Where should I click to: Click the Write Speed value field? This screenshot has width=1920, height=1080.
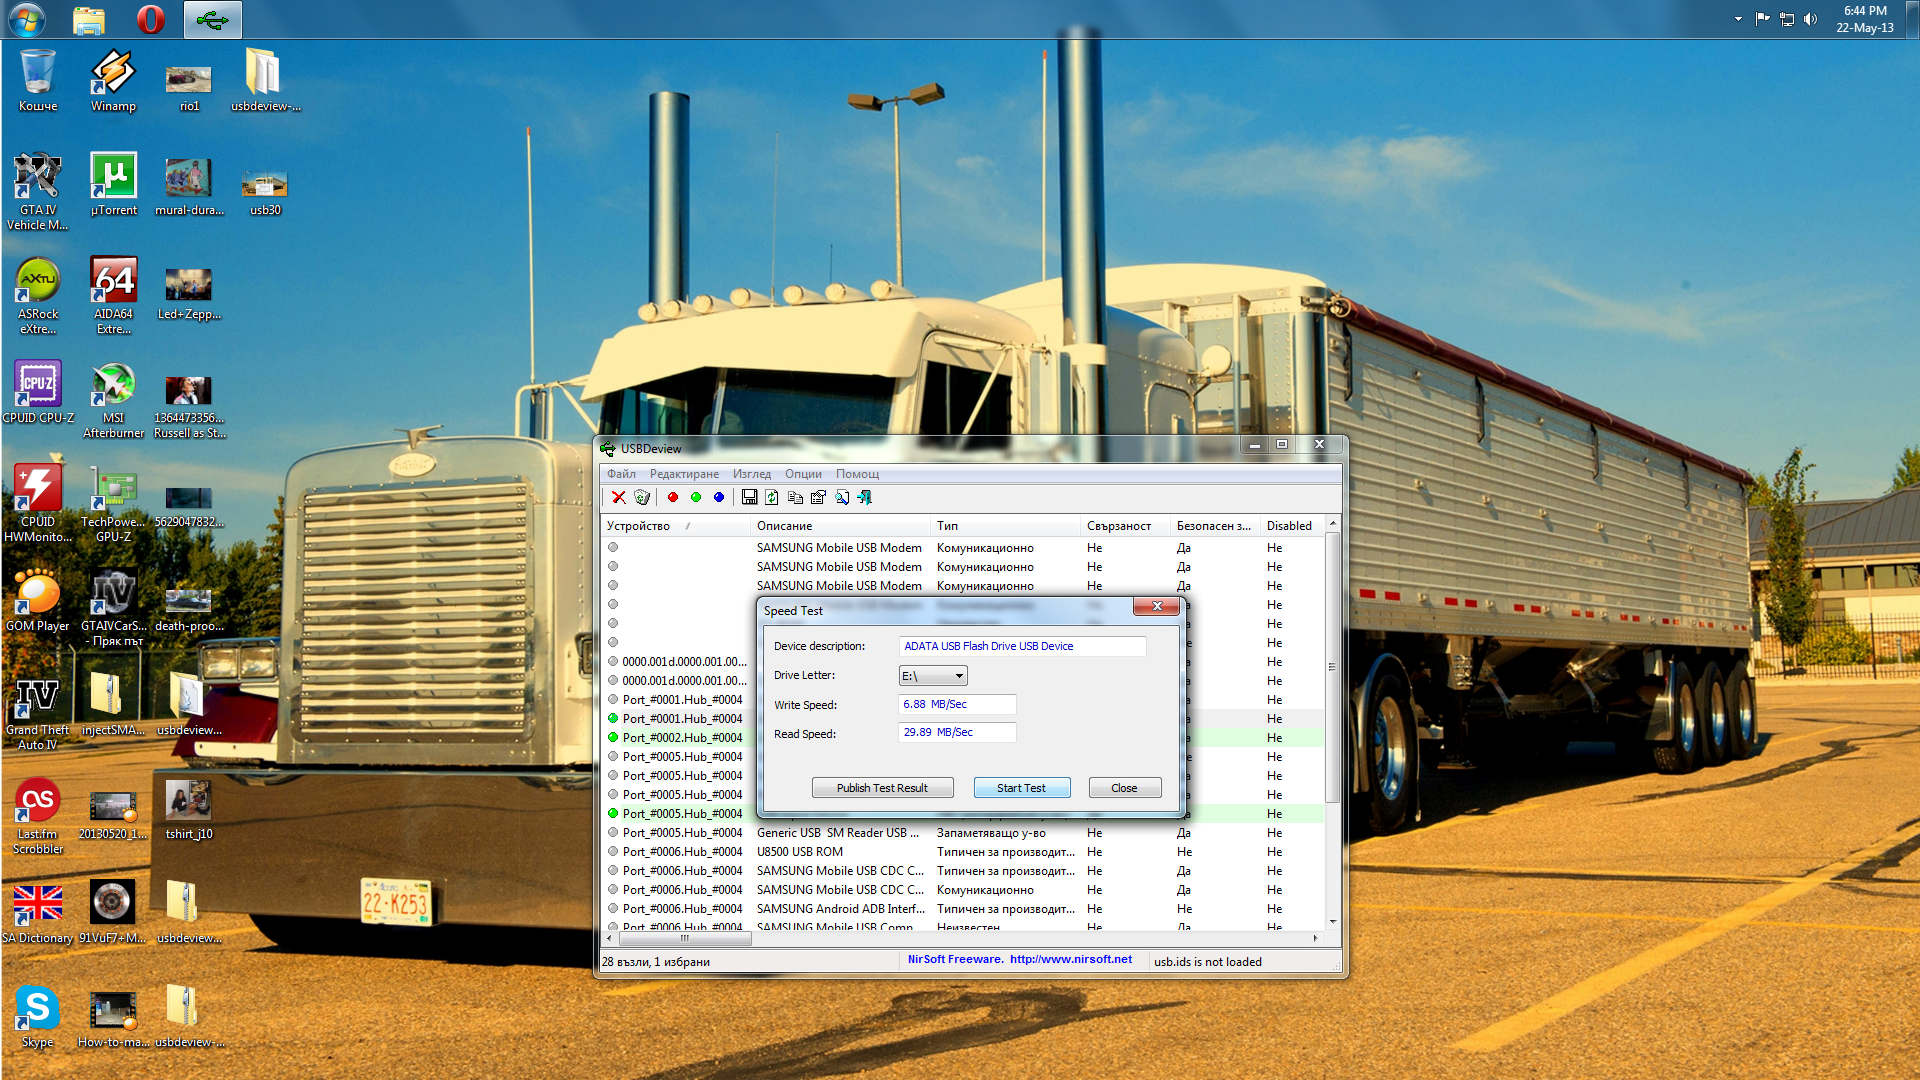click(x=957, y=705)
